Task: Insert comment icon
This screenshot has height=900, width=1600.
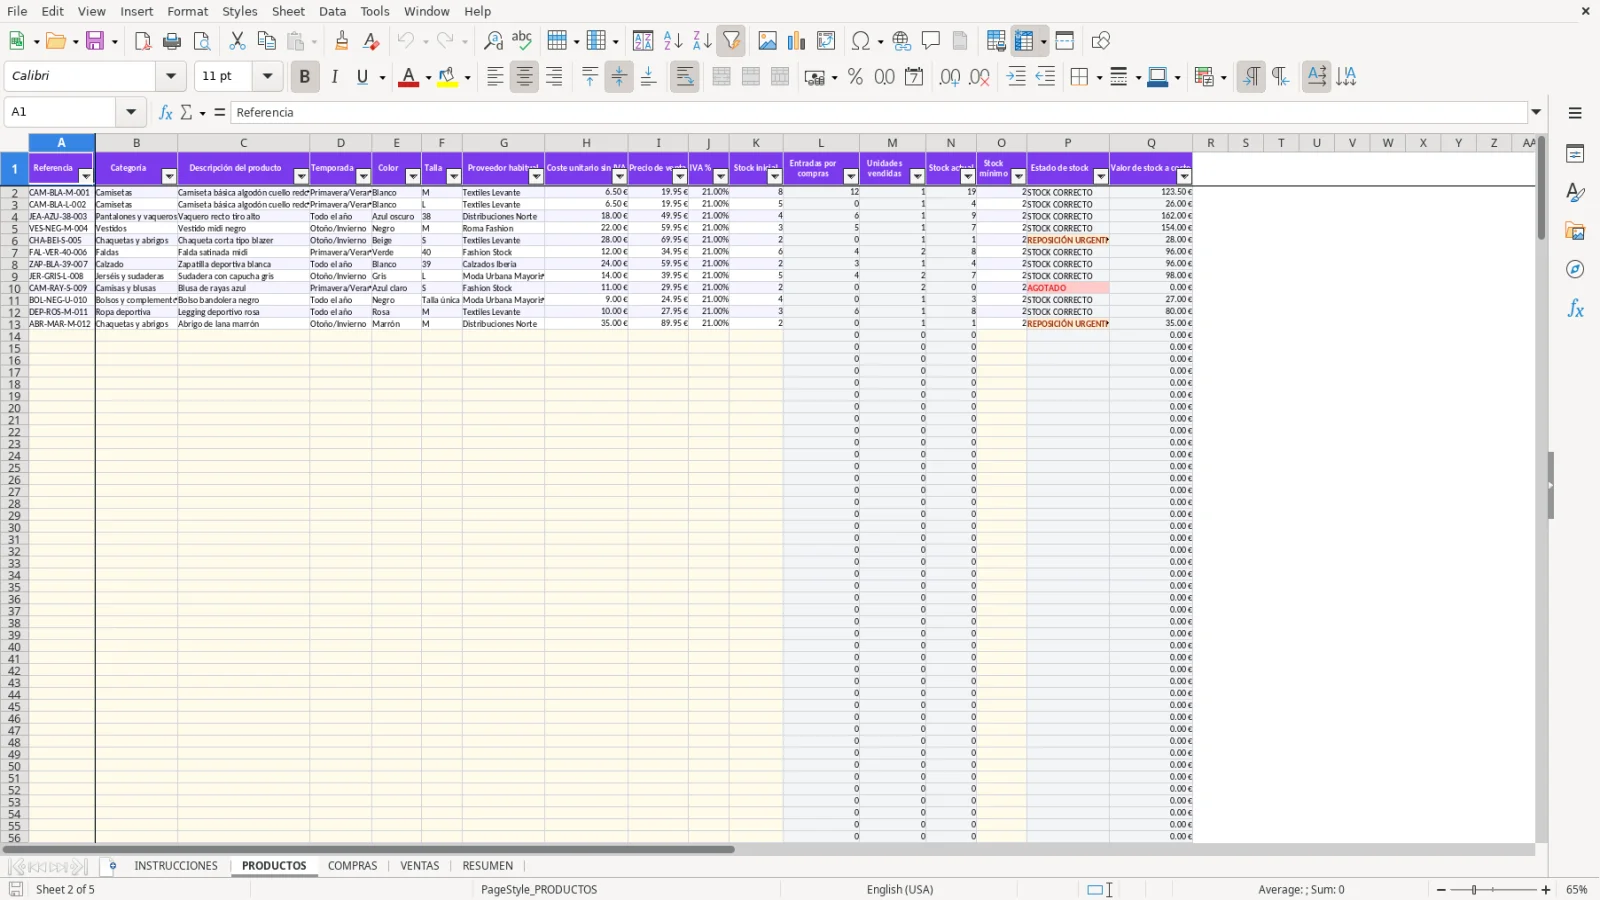Action: pos(931,41)
